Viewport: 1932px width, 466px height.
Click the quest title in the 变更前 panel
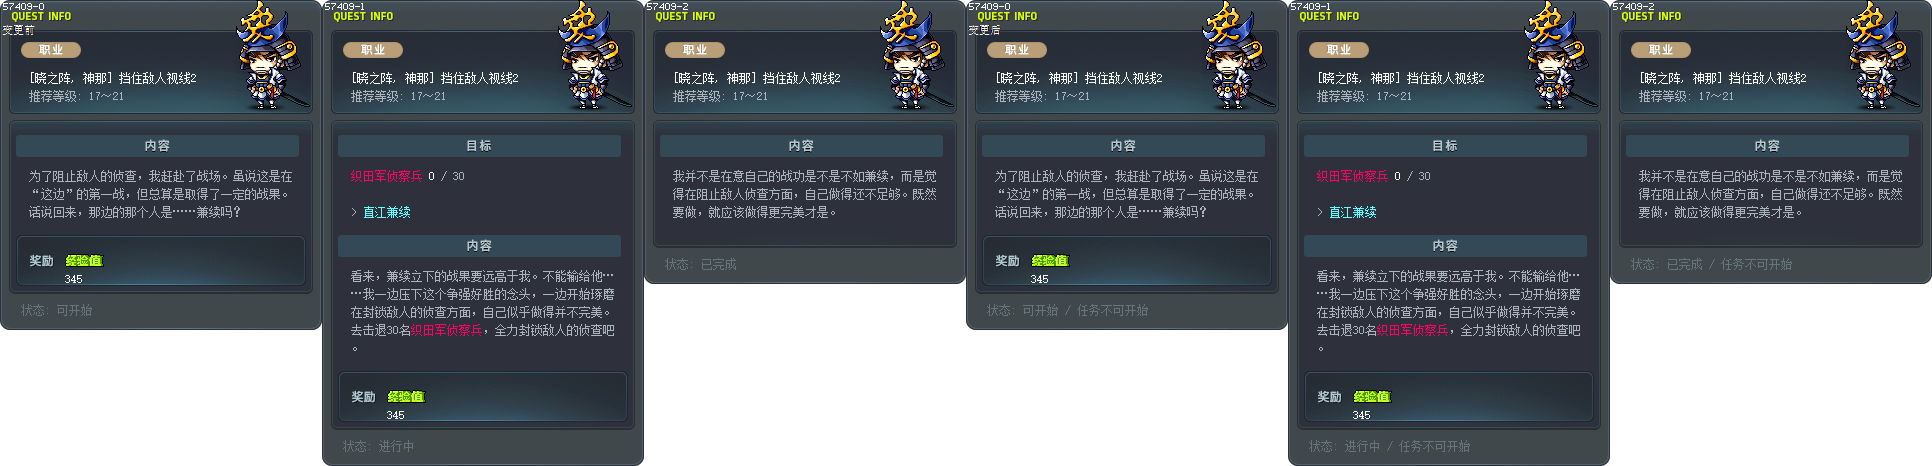click(113, 78)
